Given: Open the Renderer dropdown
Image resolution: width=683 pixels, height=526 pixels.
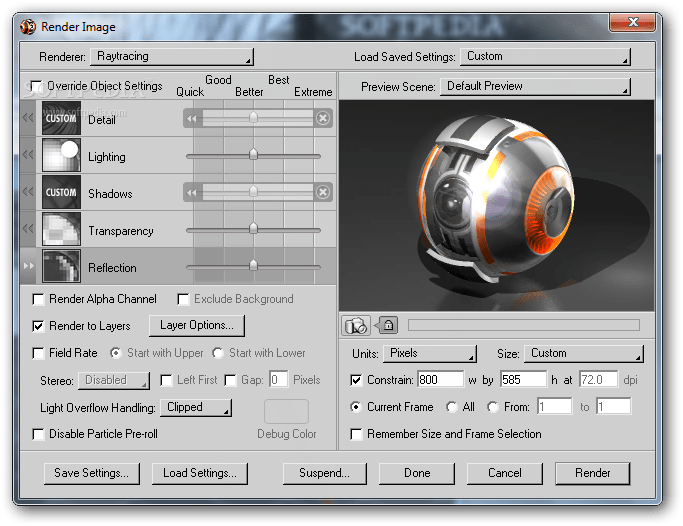Looking at the screenshot, I should (172, 57).
